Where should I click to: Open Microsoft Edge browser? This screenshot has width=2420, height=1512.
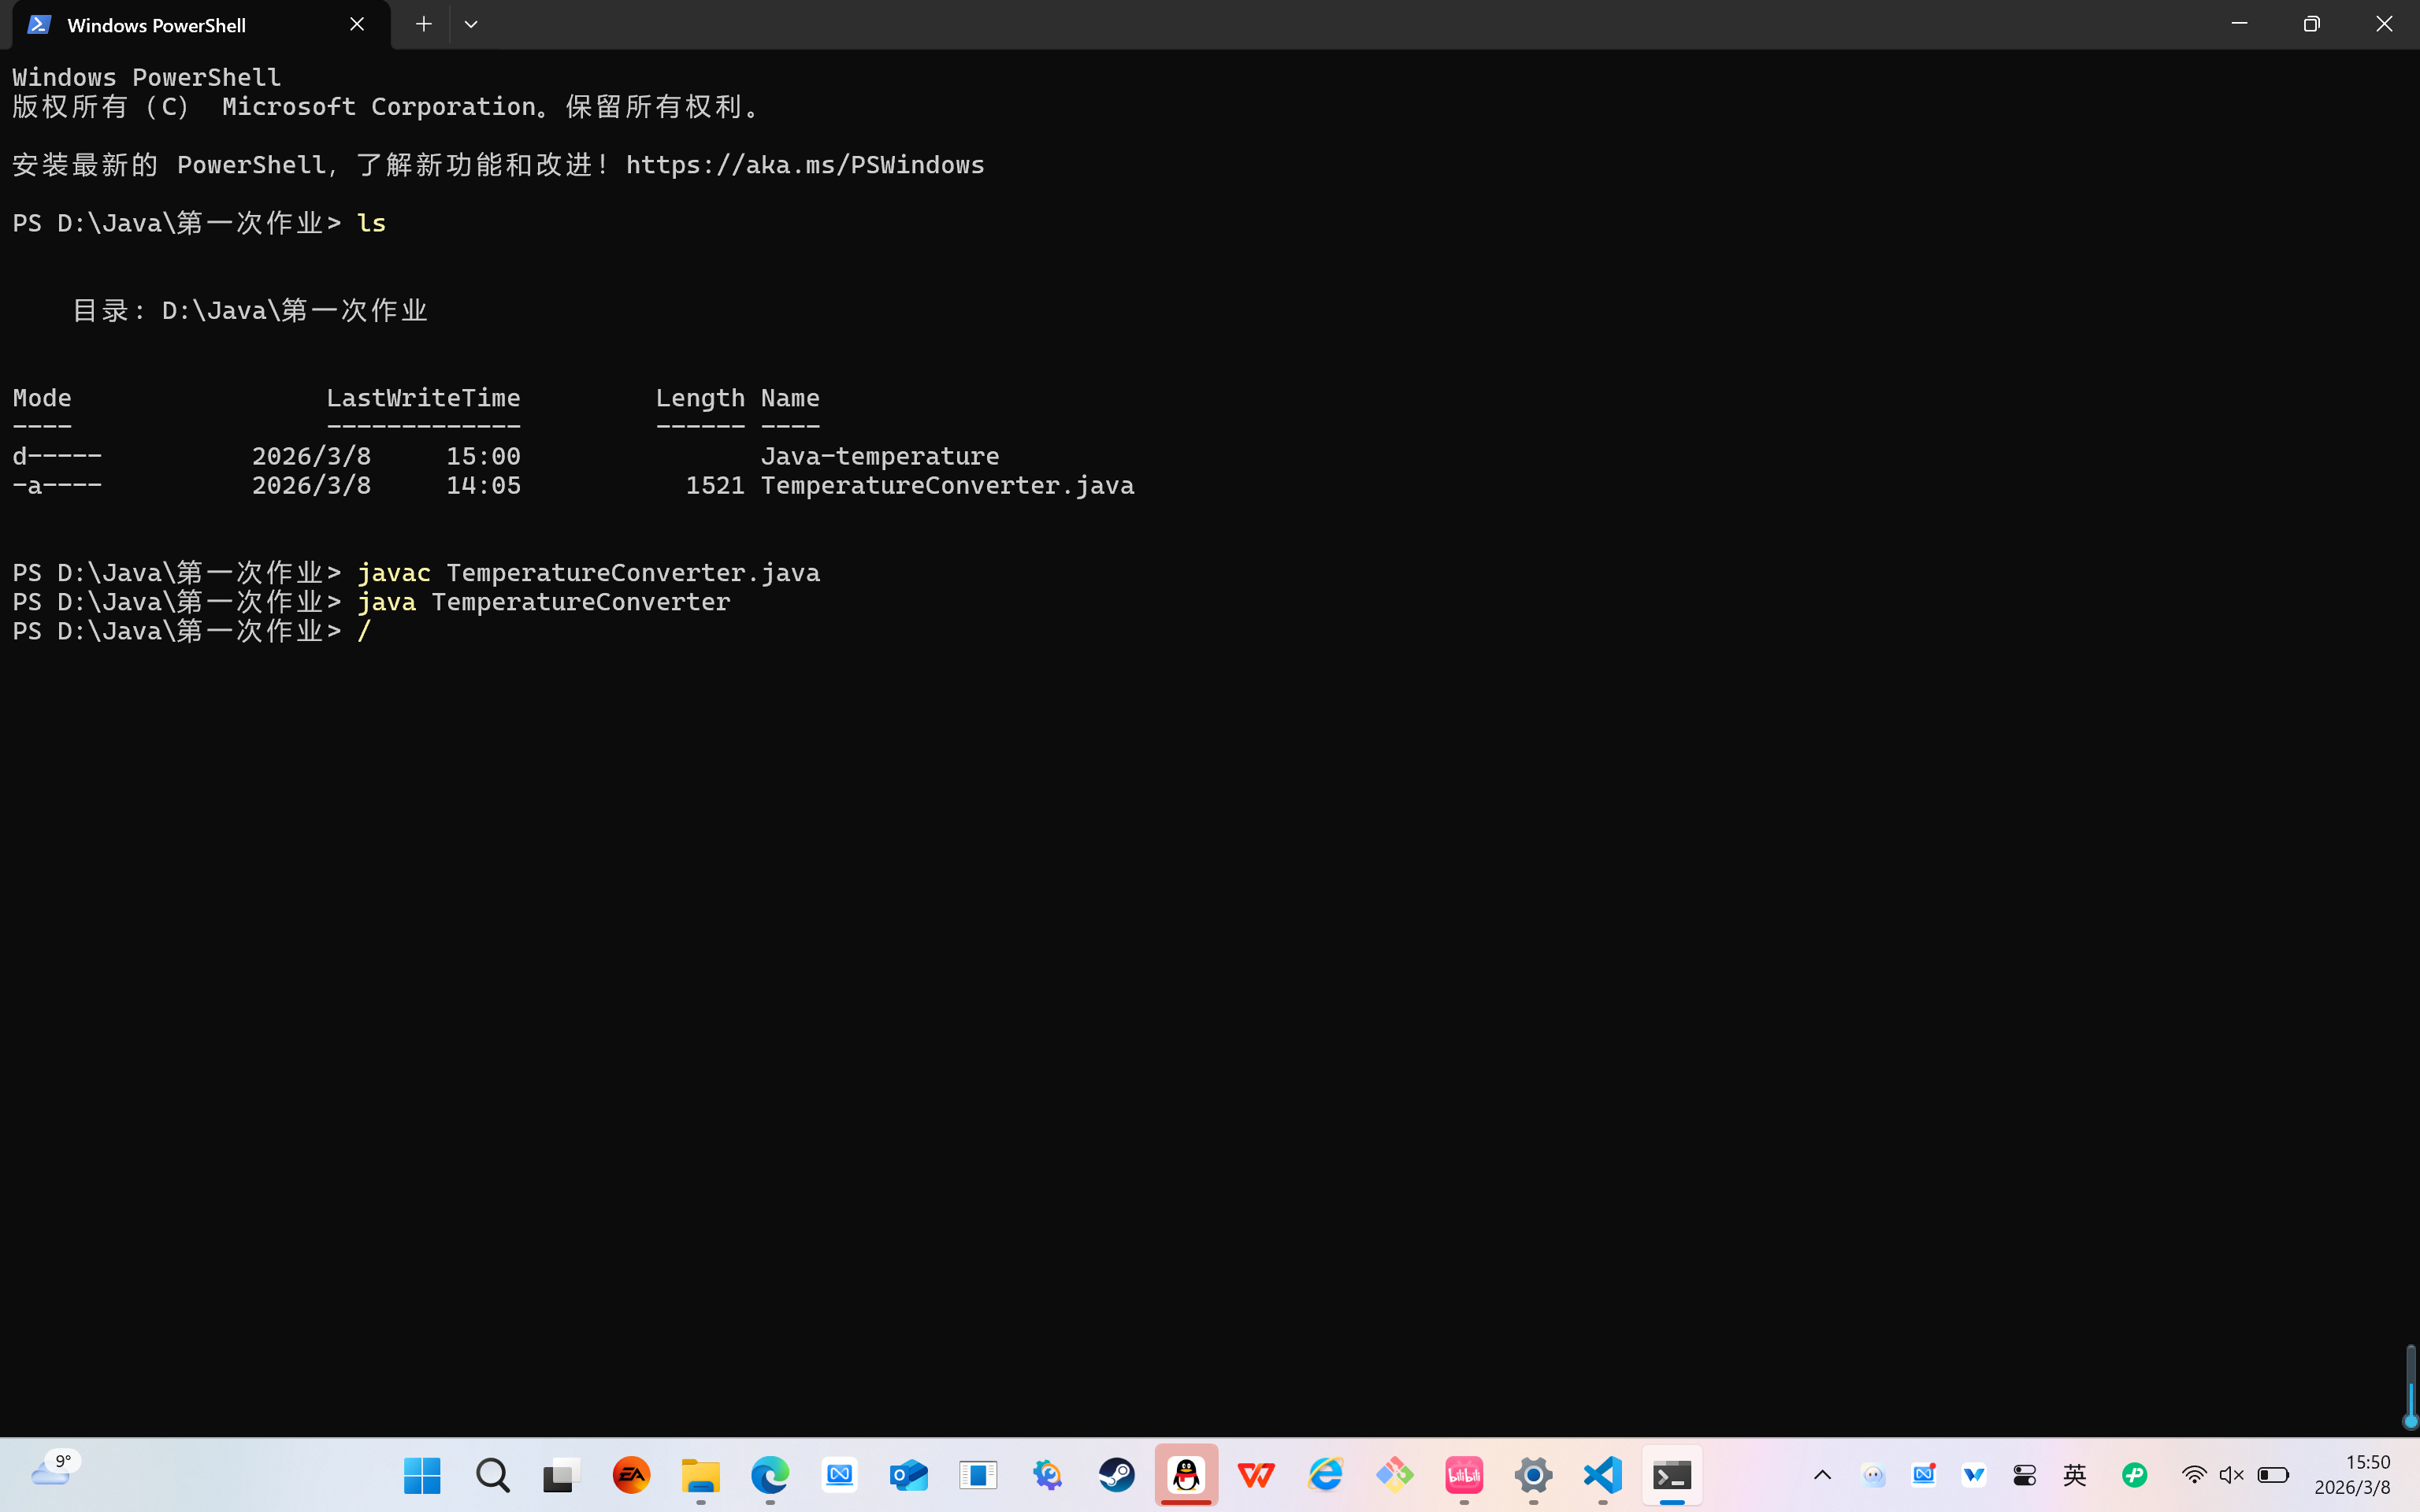(x=770, y=1475)
